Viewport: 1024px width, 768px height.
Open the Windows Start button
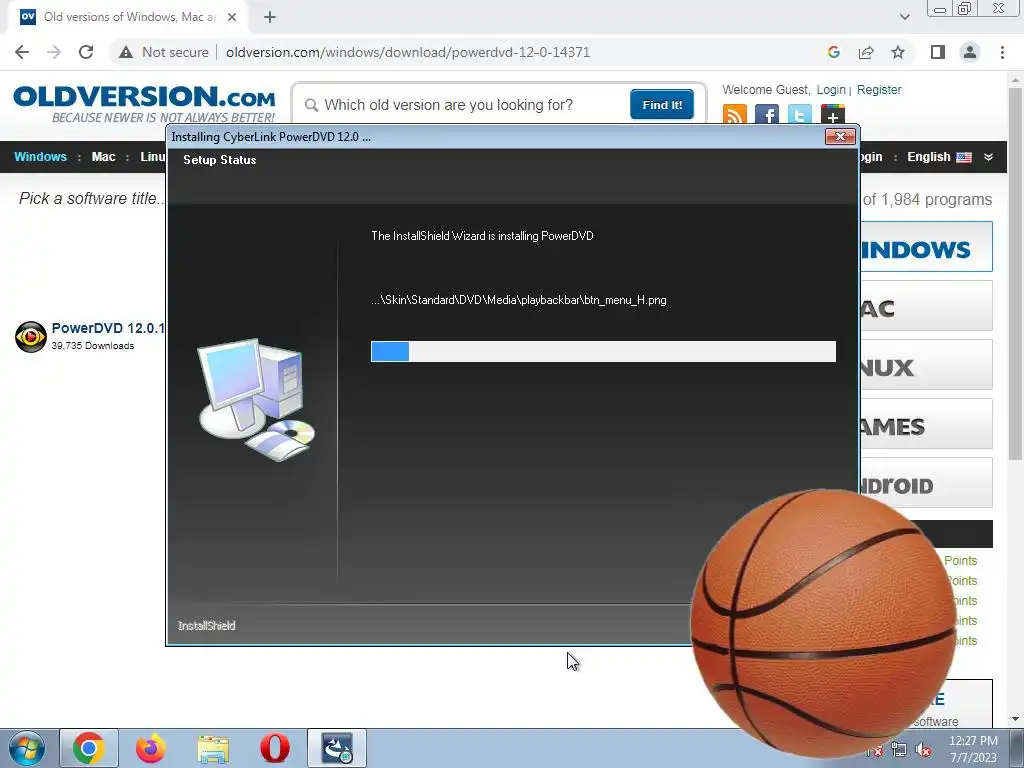point(27,748)
